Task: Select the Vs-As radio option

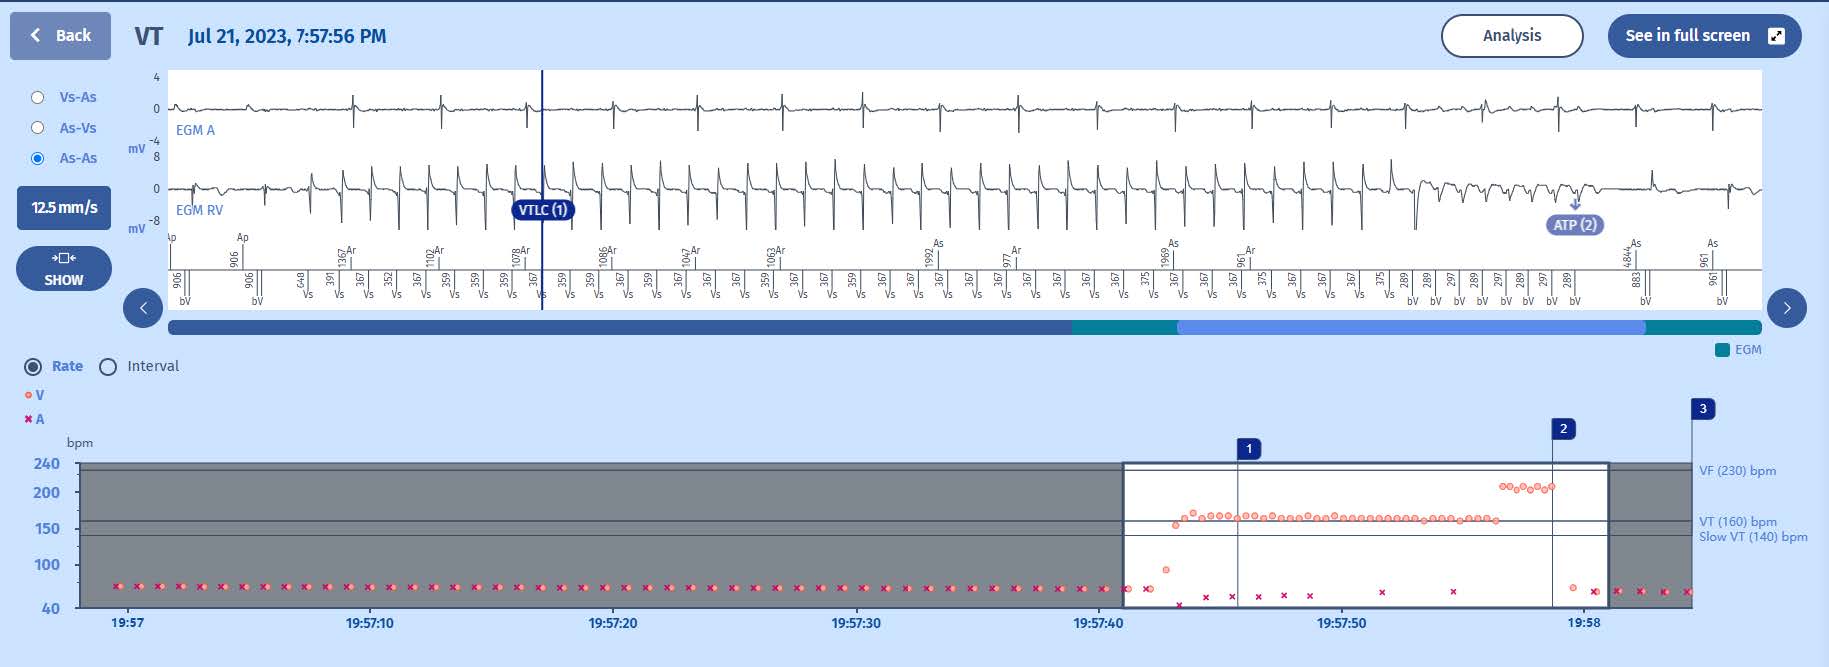Action: [38, 97]
